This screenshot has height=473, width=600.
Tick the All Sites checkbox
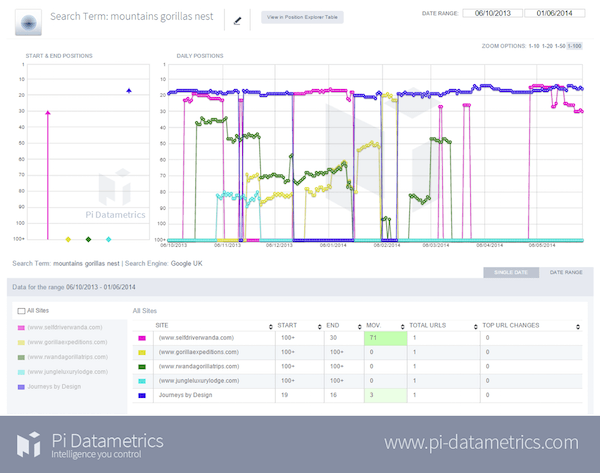[x=22, y=312]
